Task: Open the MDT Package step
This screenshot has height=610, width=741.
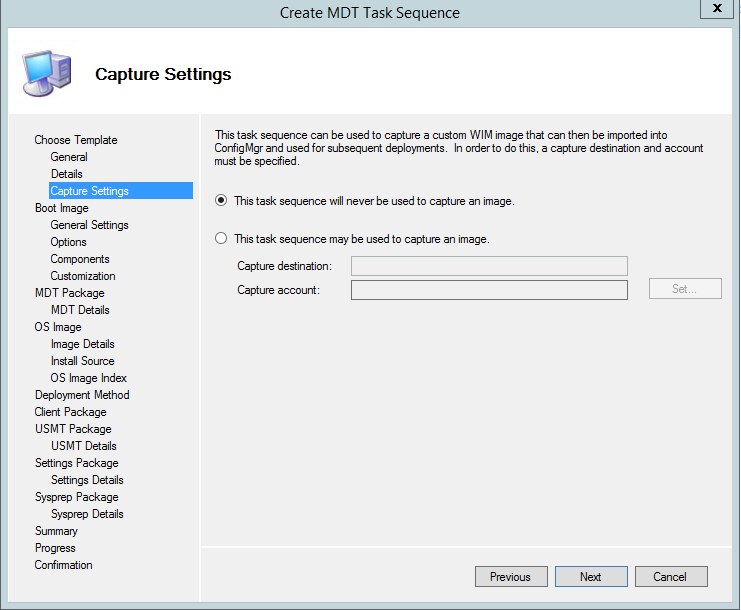Action: [69, 293]
